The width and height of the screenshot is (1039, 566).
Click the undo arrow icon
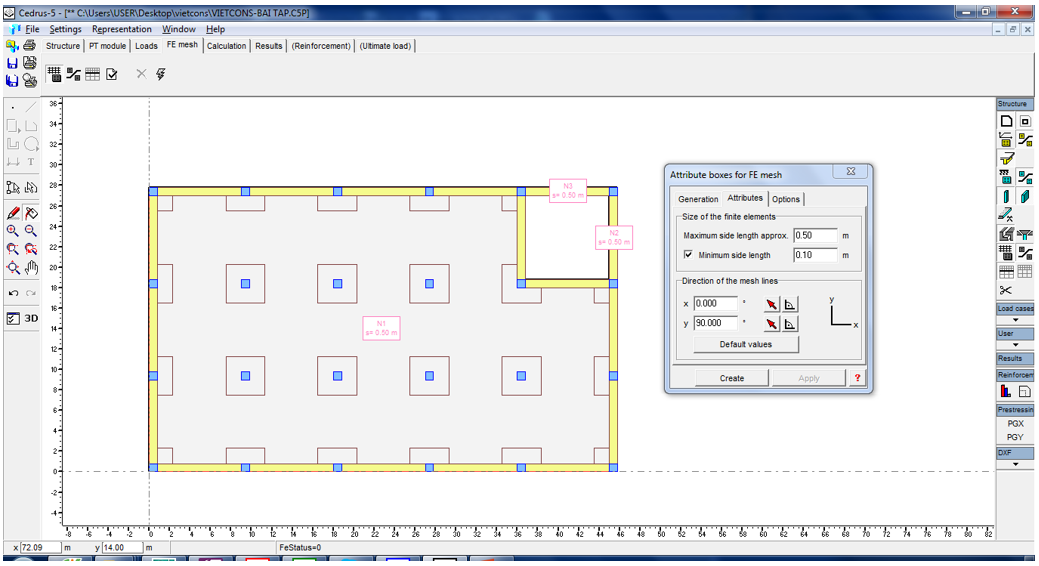[13, 293]
